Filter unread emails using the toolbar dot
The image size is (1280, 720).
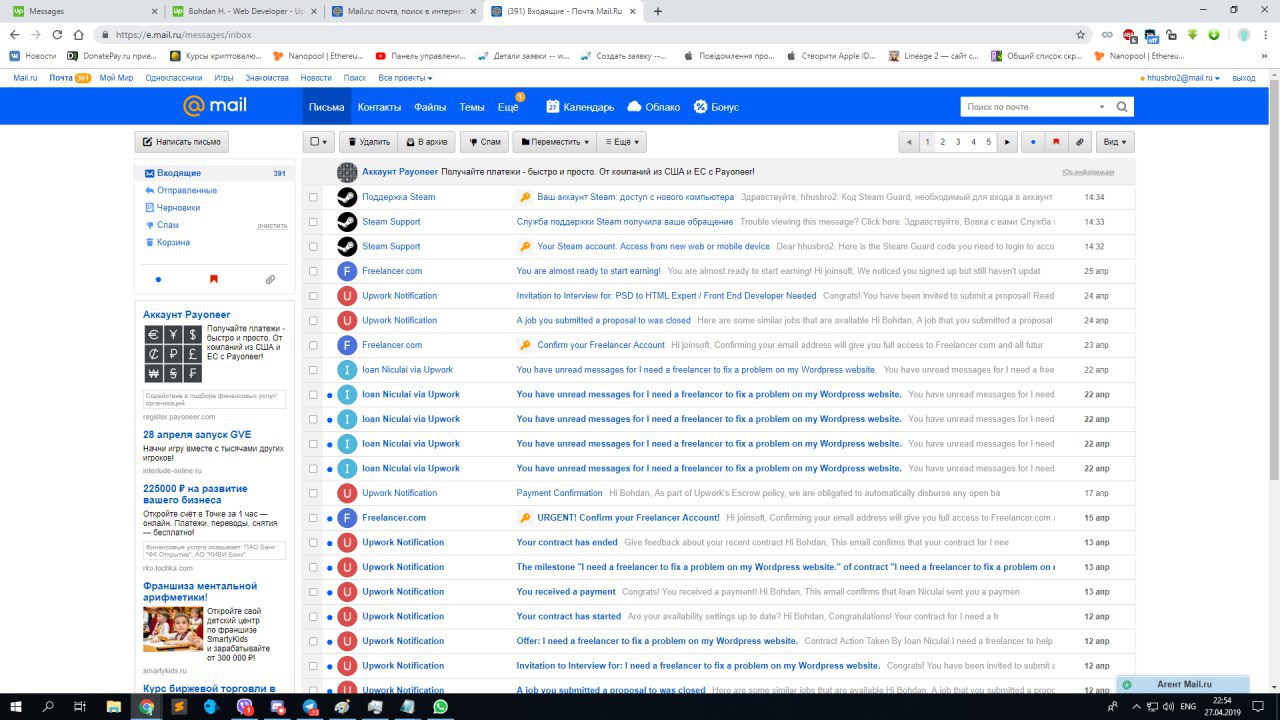[x=1033, y=142]
